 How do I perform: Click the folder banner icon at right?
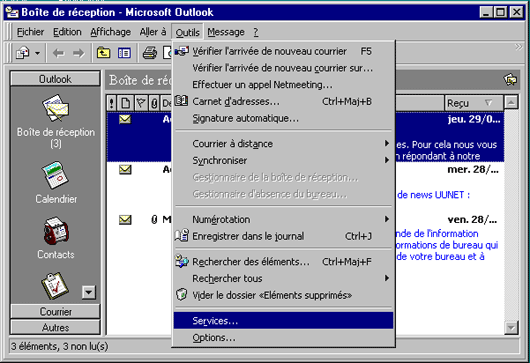[x=510, y=80]
